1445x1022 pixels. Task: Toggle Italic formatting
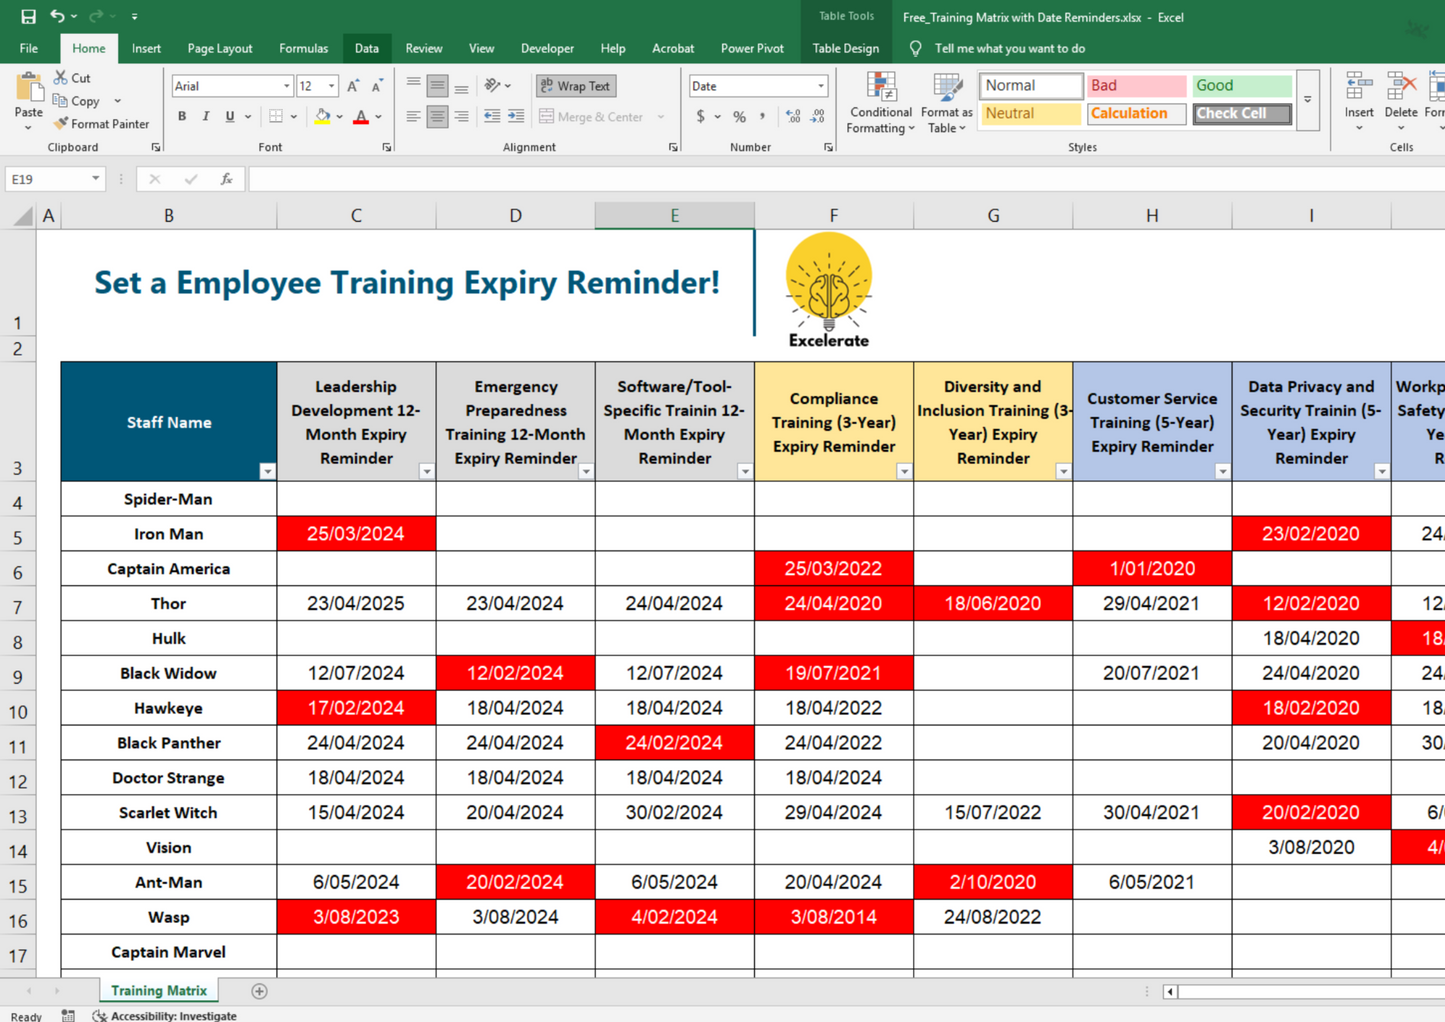[206, 117]
